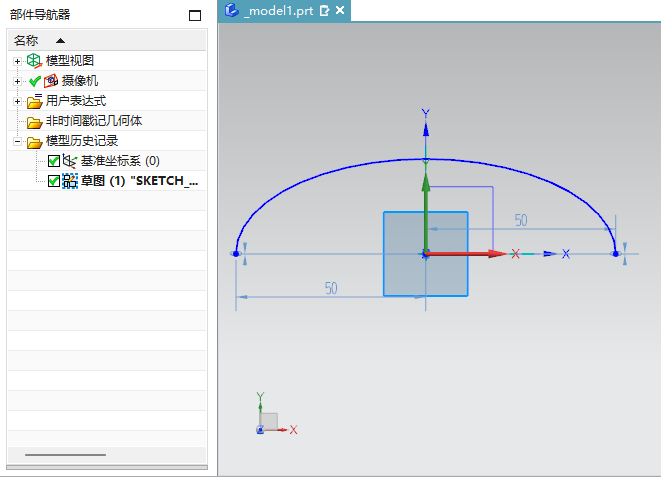This screenshot has width=661, height=477.
Task: Expand the 摄像机 tree node
Action: tap(17, 81)
